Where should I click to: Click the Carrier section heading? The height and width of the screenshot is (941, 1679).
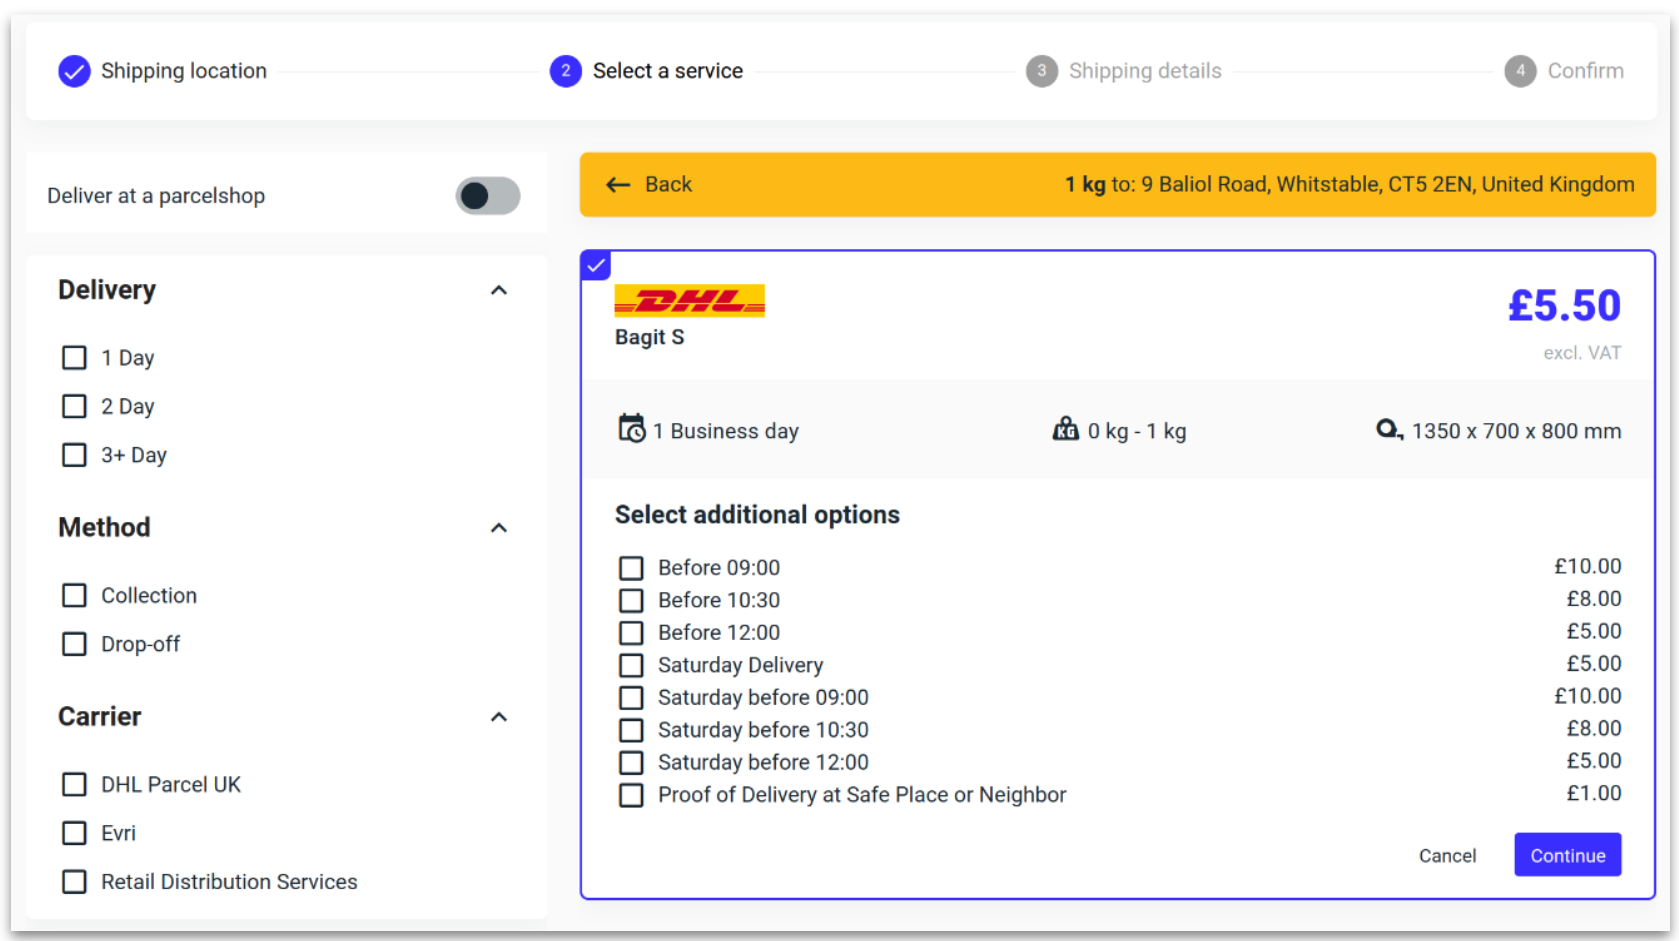click(100, 717)
